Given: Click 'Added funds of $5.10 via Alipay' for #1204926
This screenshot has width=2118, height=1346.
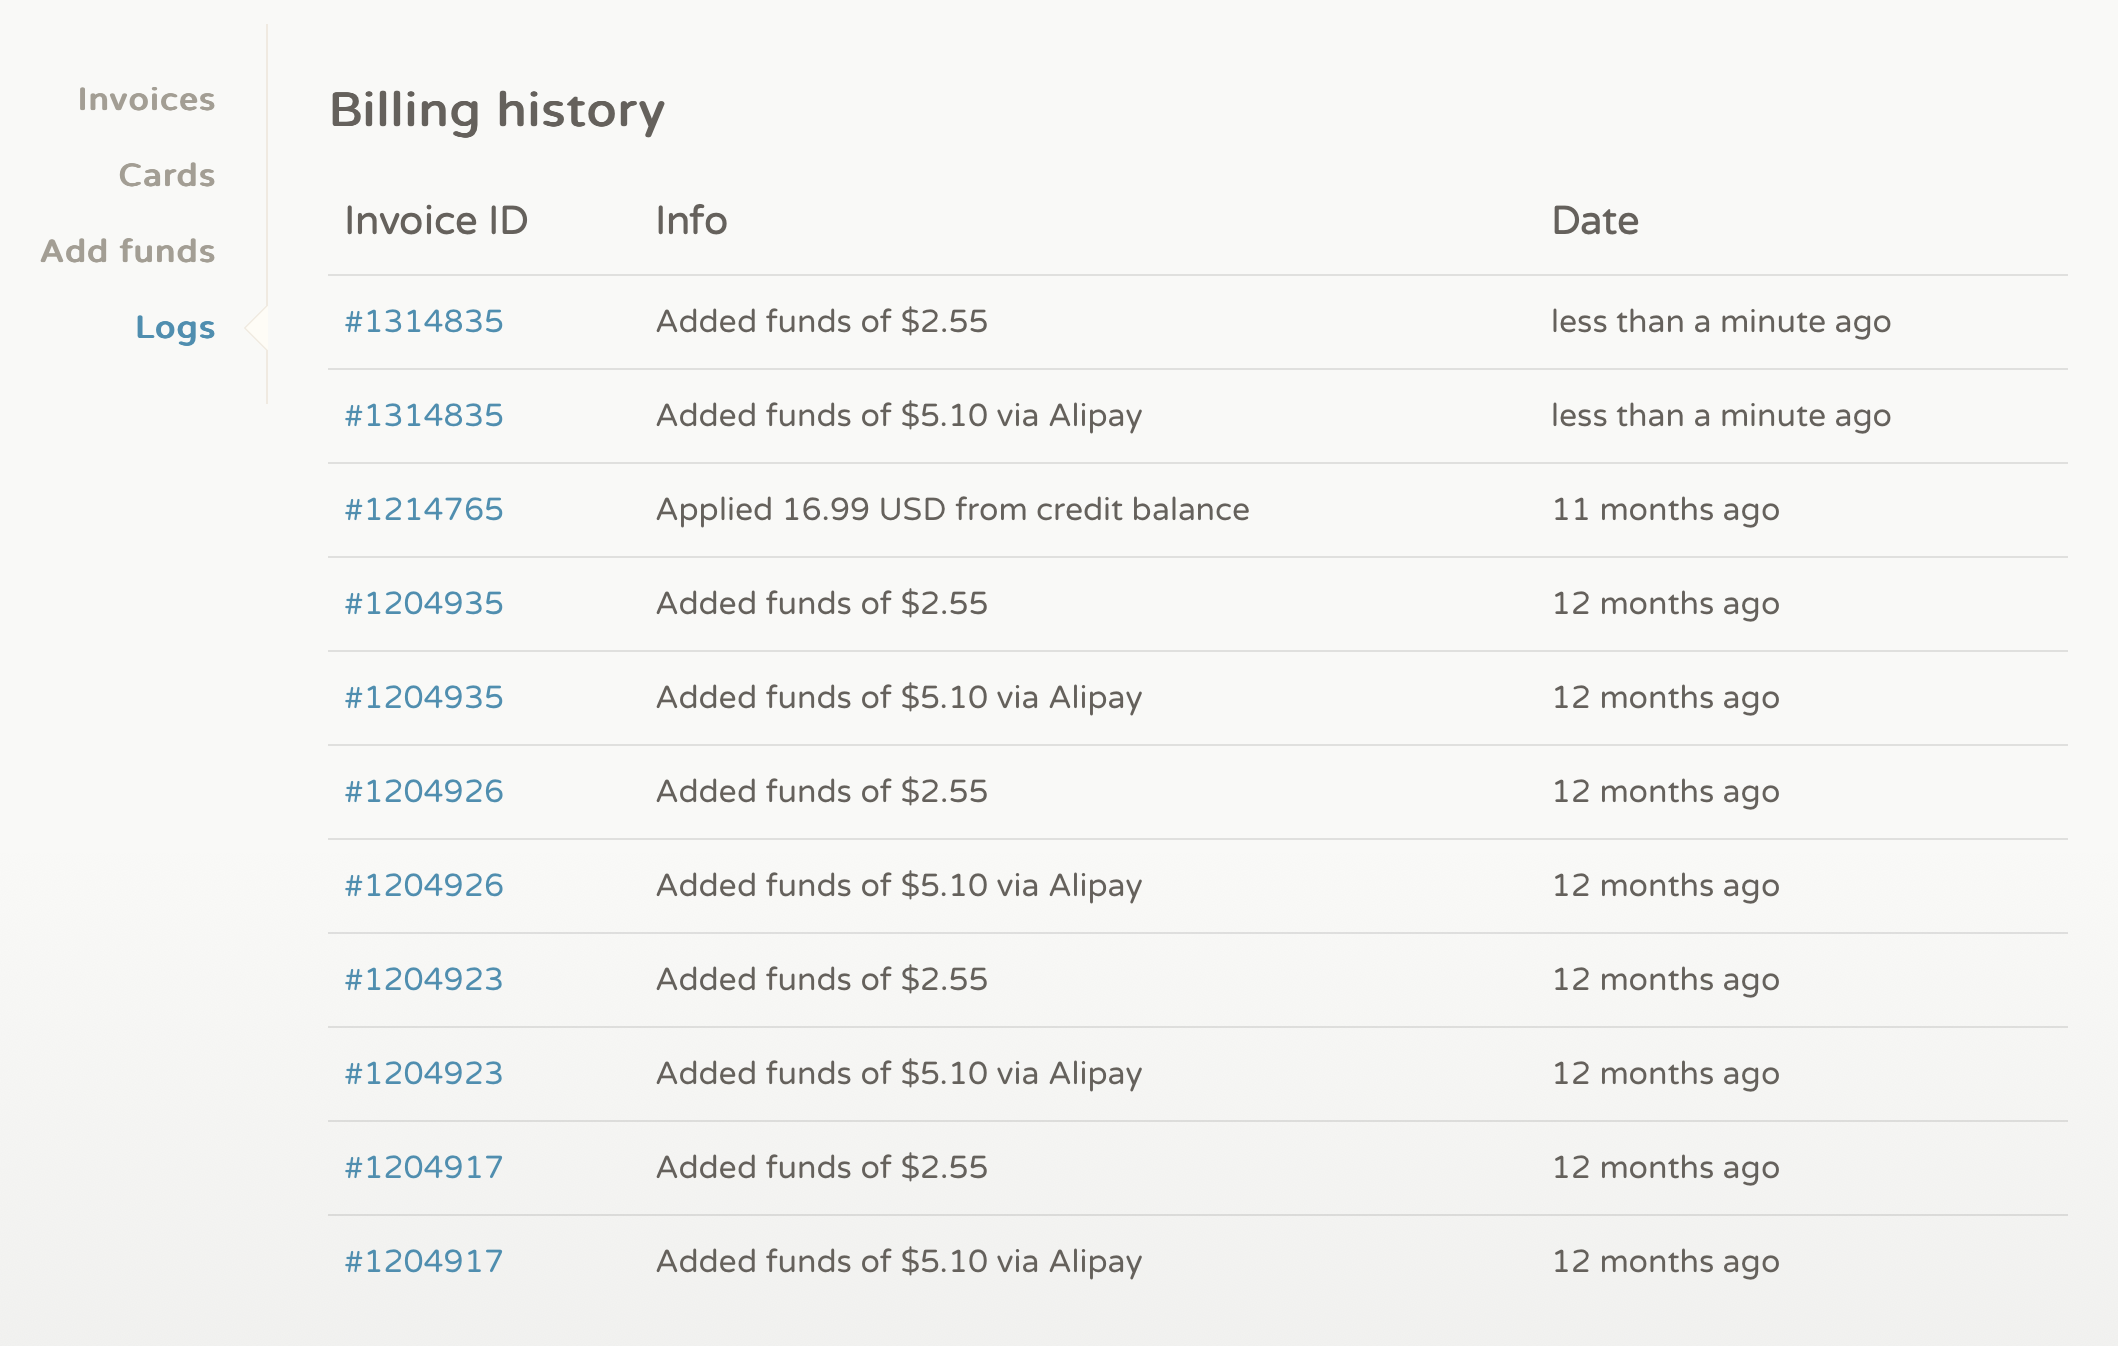Looking at the screenshot, I should (899, 885).
